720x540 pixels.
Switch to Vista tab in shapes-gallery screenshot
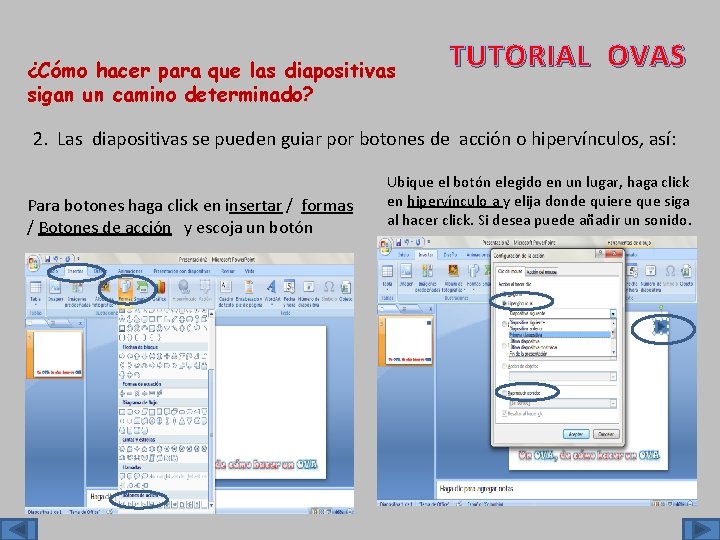click(x=249, y=271)
